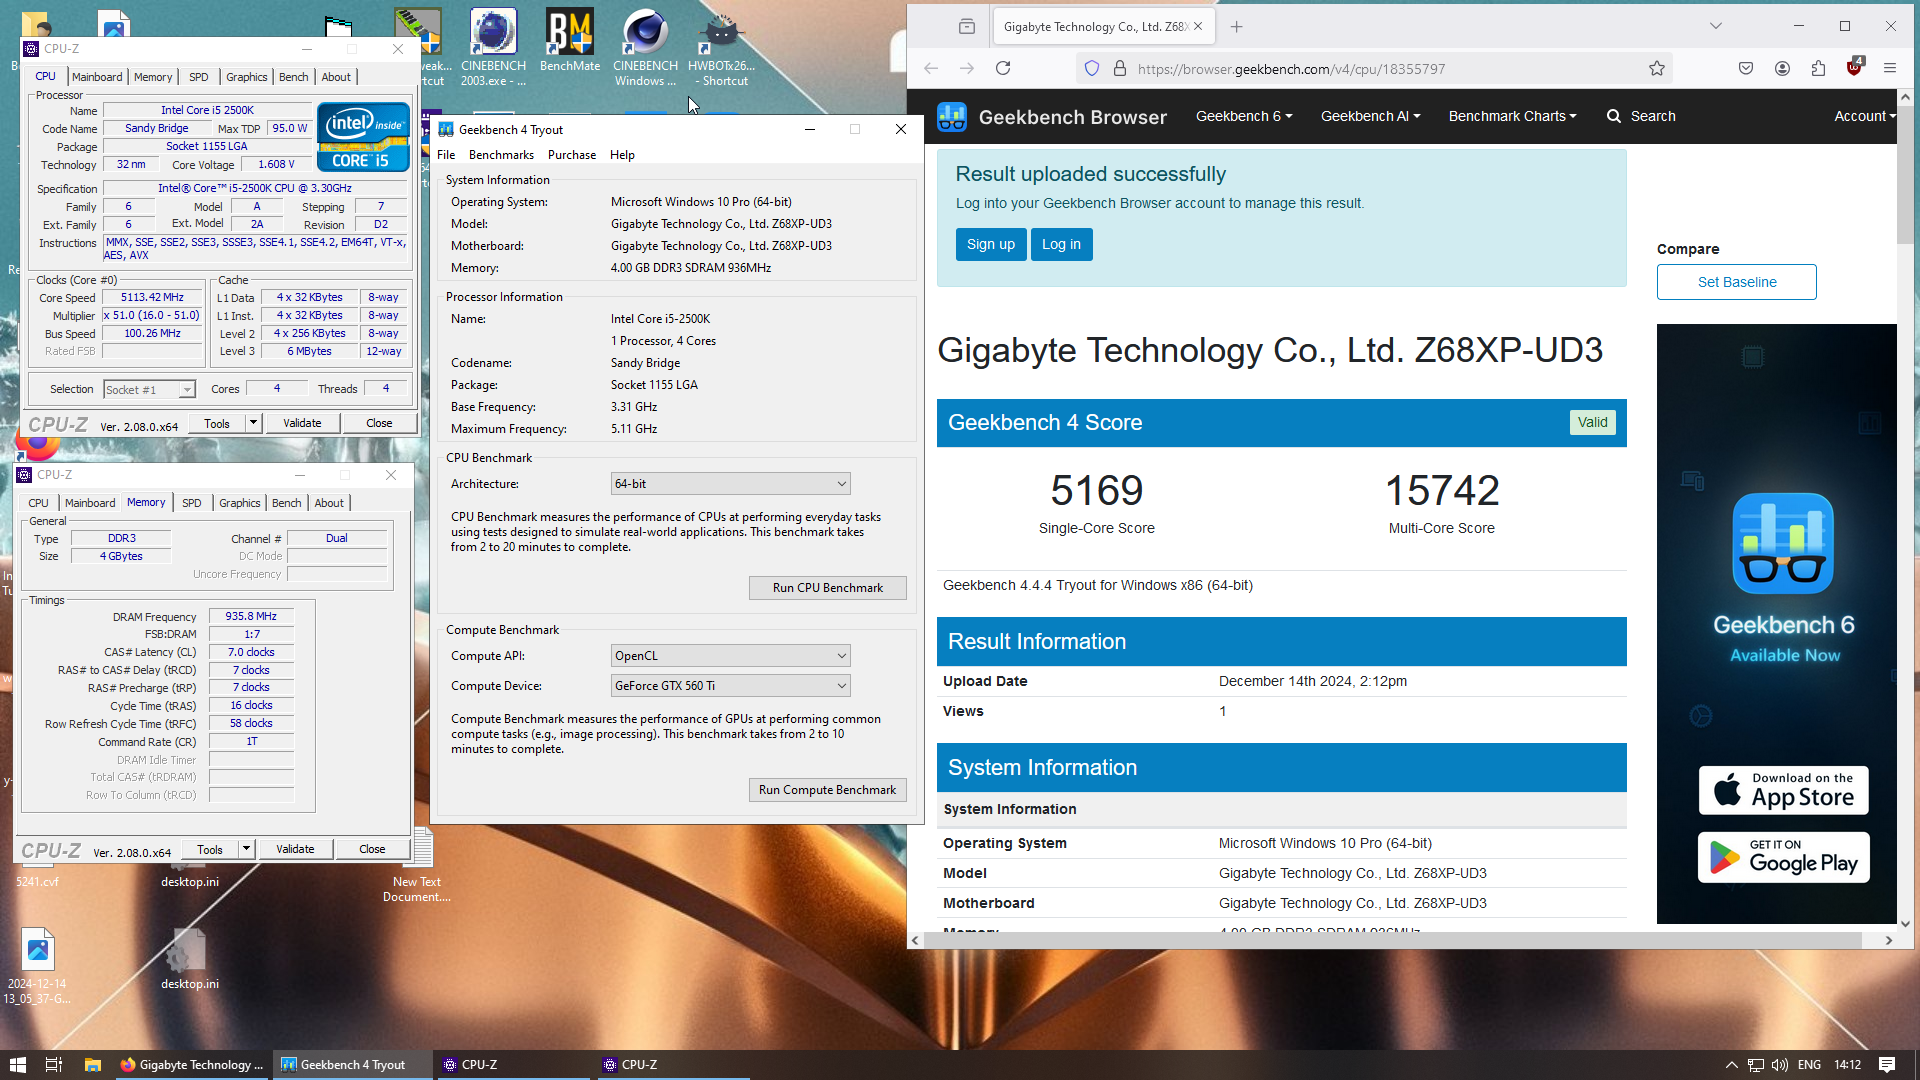This screenshot has height=1080, width=1920.
Task: Click the green Valid badge
Action: coord(1592,422)
